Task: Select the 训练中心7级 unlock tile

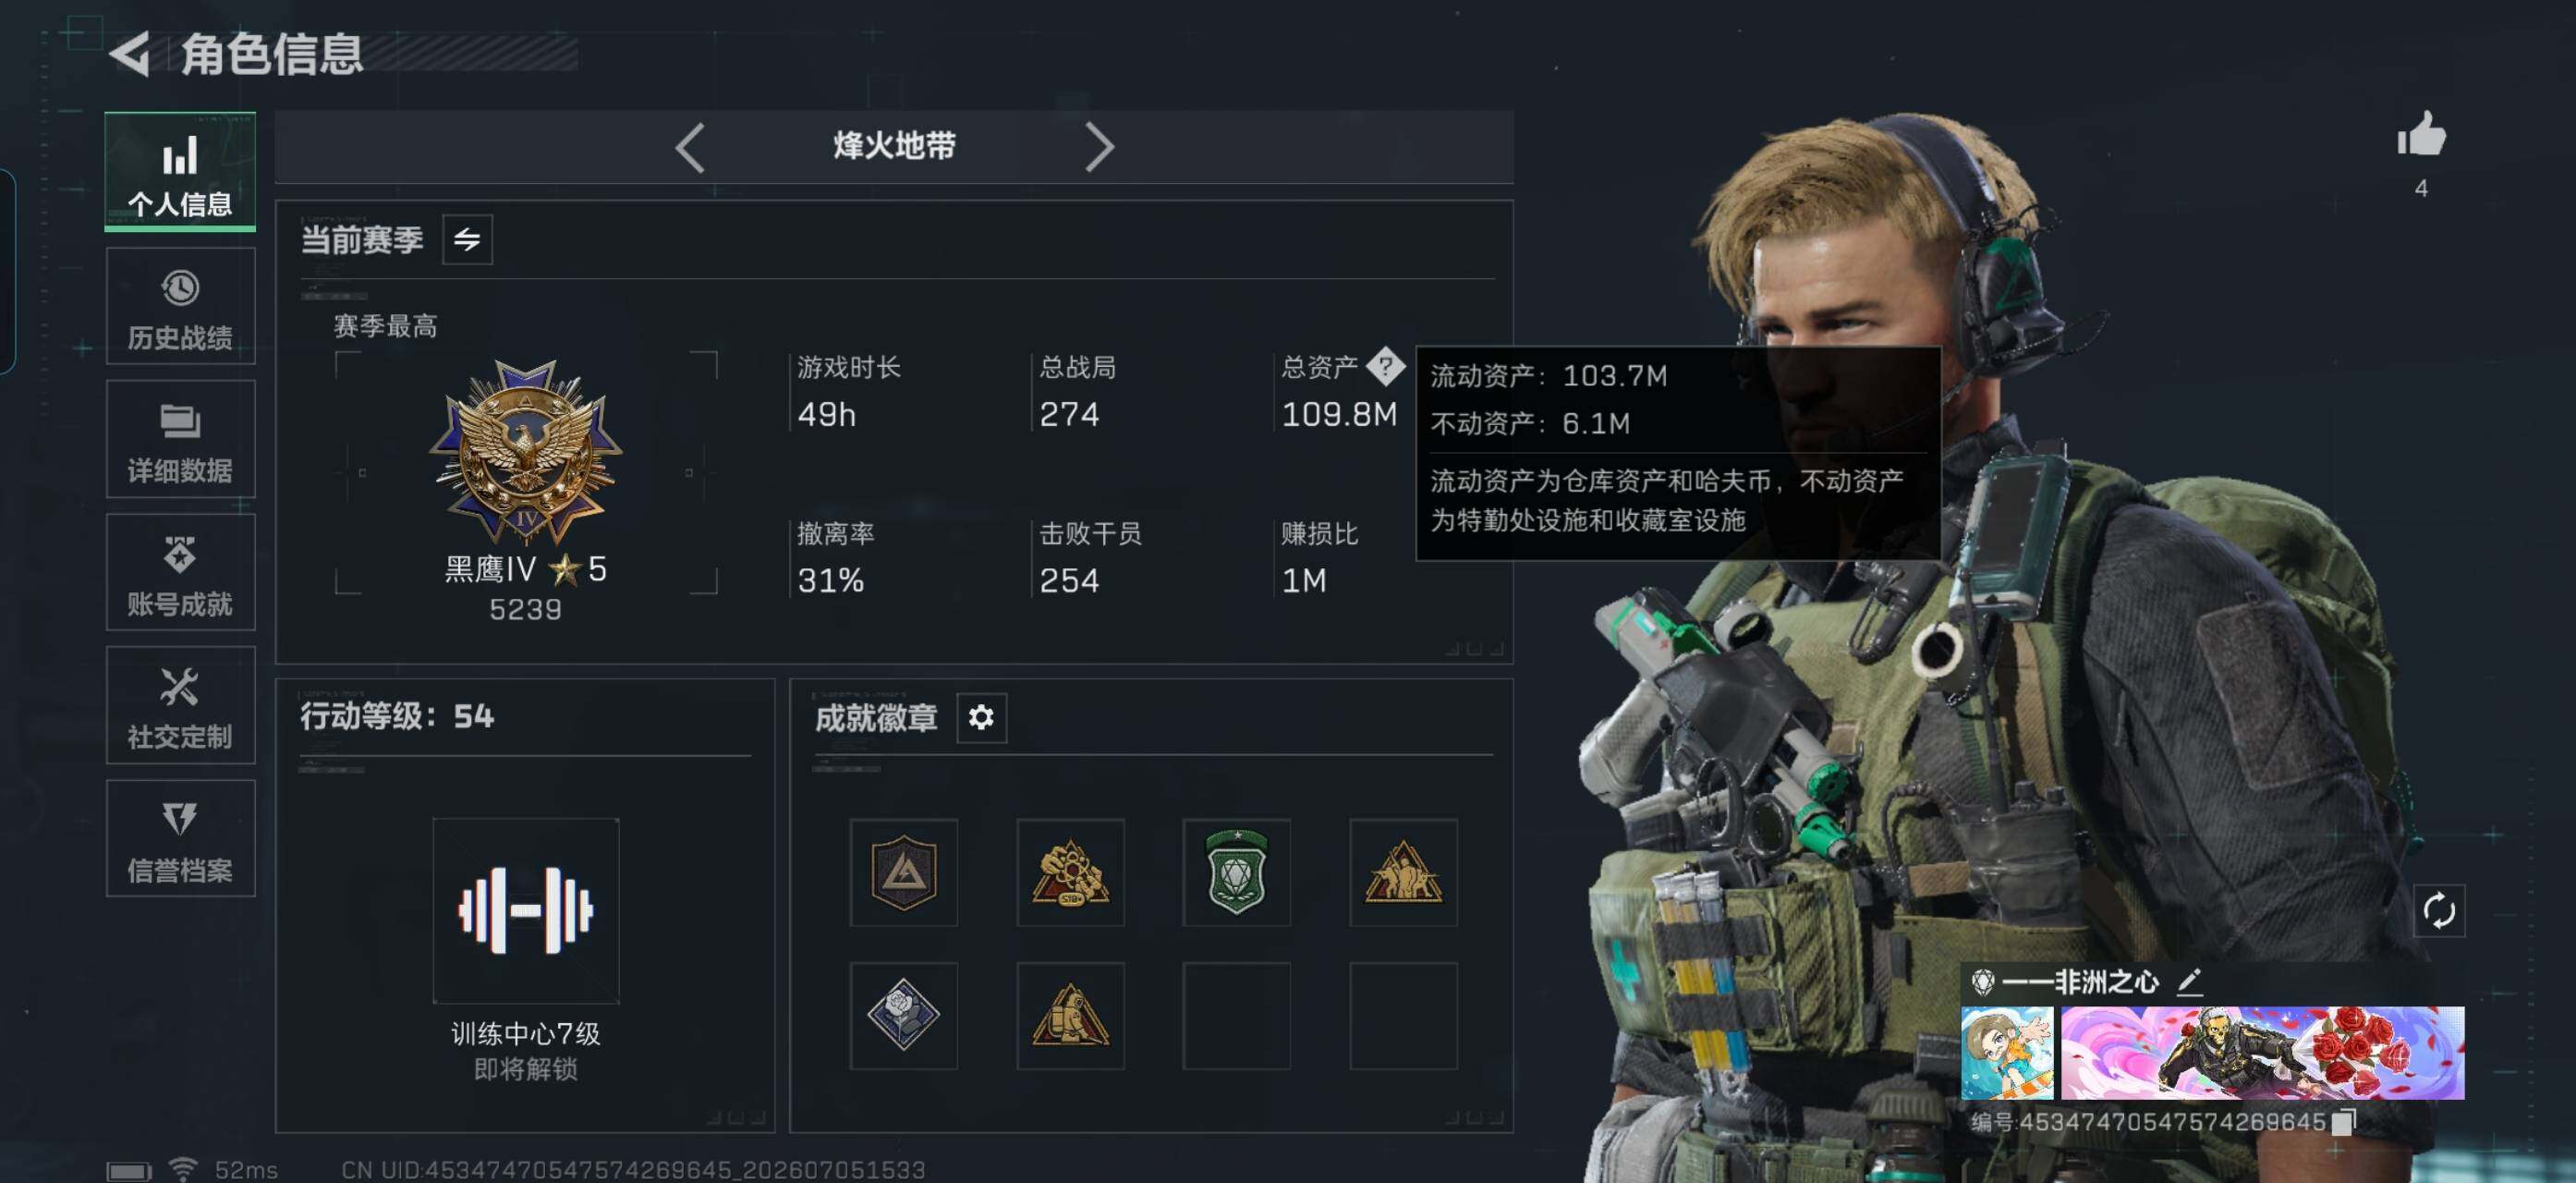Action: coord(526,910)
